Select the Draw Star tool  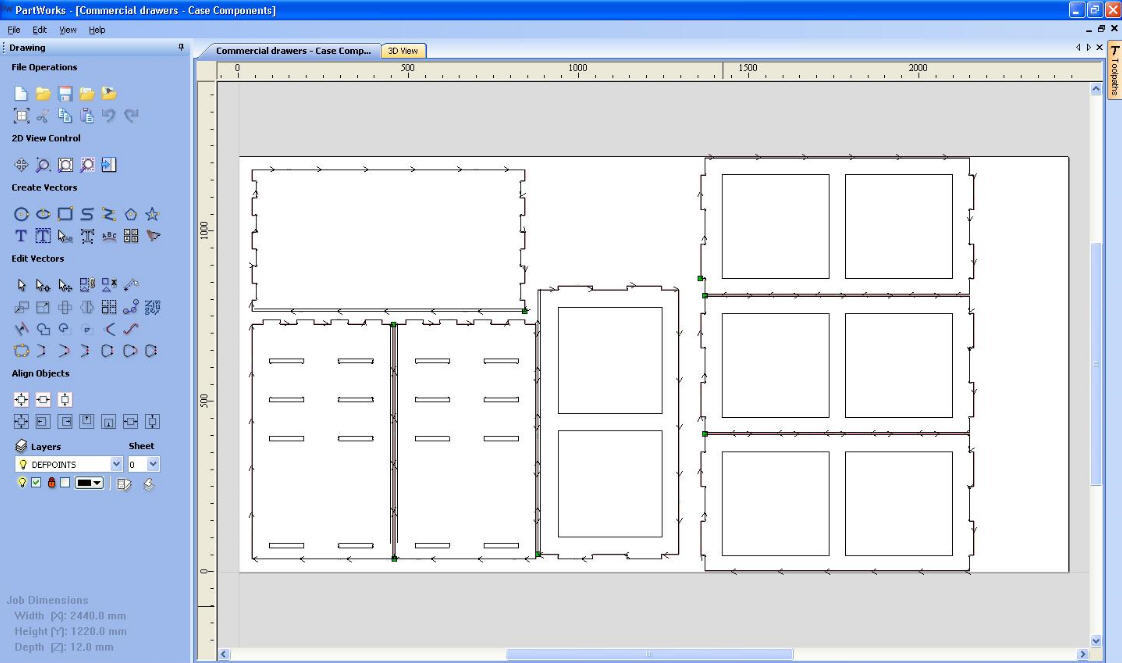152,214
